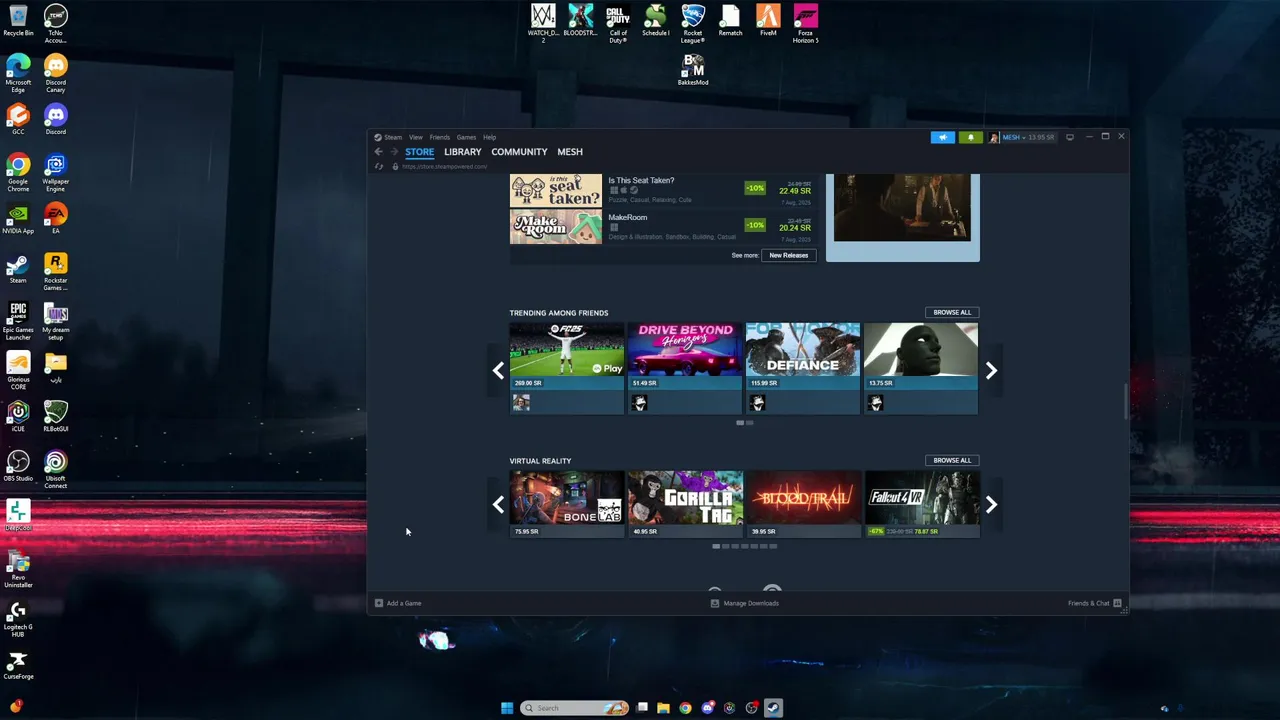
Task: Open the View menu in Steam
Action: [415, 137]
